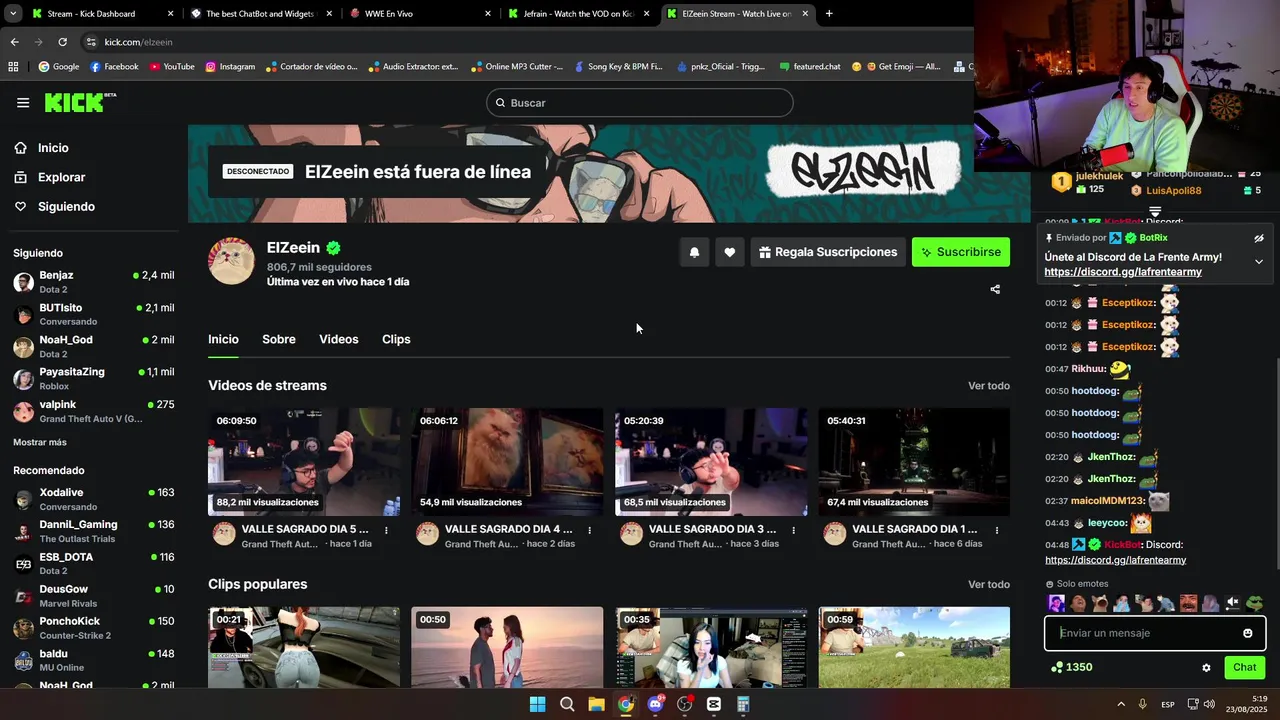This screenshot has width=1280, height=720.
Task: Open VALLE SAGRADO DIA 5 video thumbnail
Action: point(304,461)
